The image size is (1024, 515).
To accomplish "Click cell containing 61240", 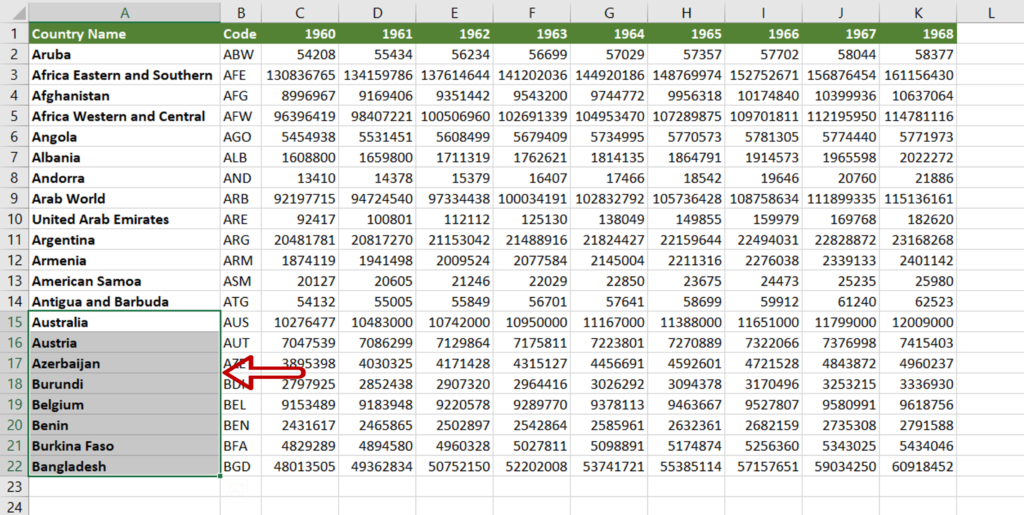I will 841,302.
